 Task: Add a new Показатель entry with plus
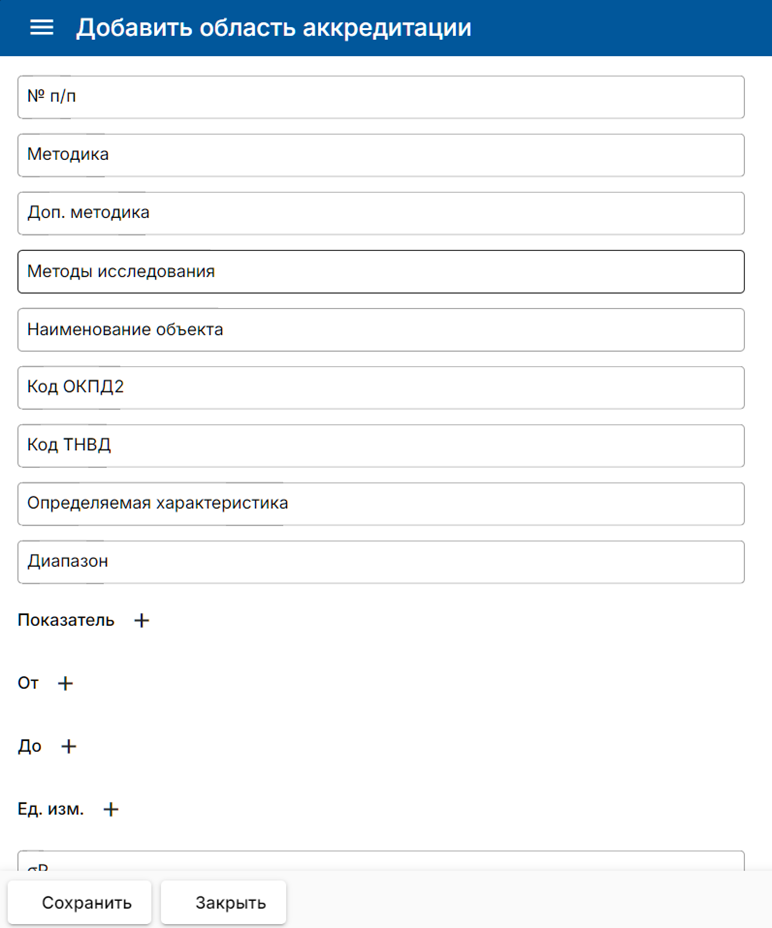point(142,620)
